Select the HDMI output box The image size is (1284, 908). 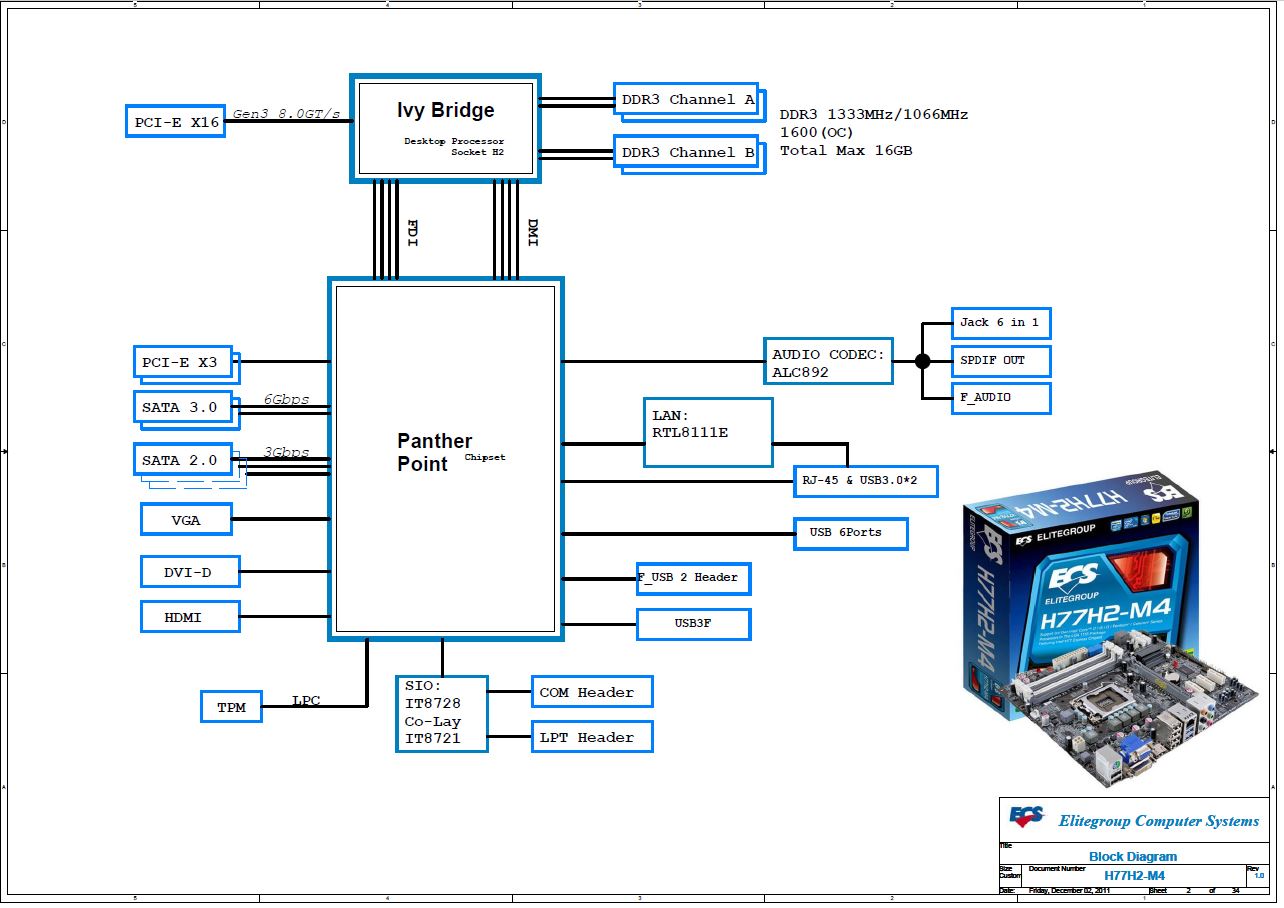[189, 617]
